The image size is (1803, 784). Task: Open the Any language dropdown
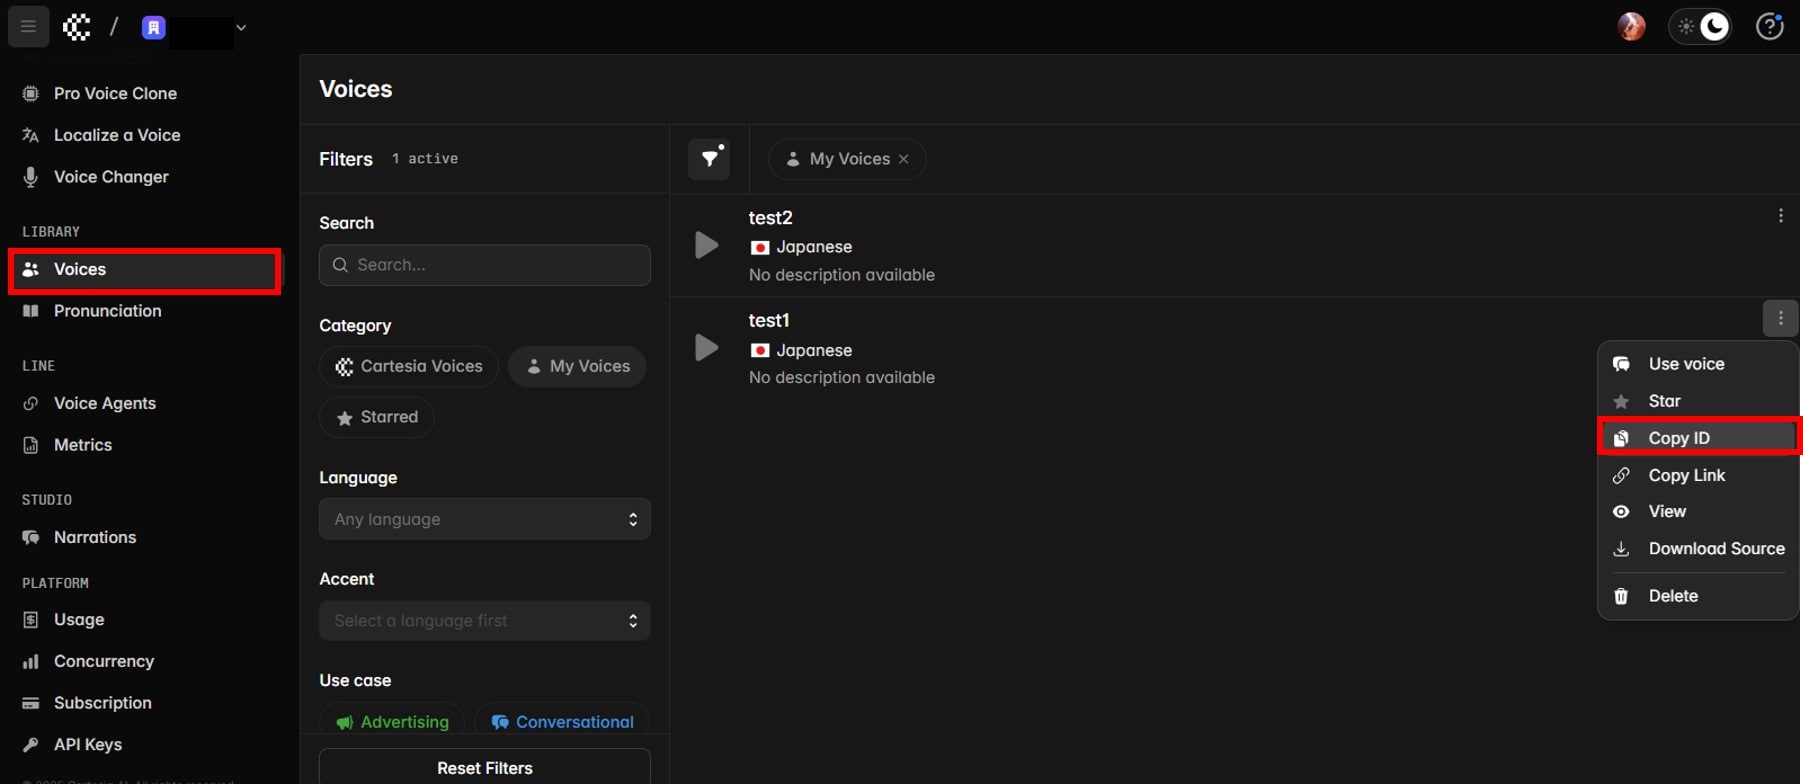coord(484,519)
